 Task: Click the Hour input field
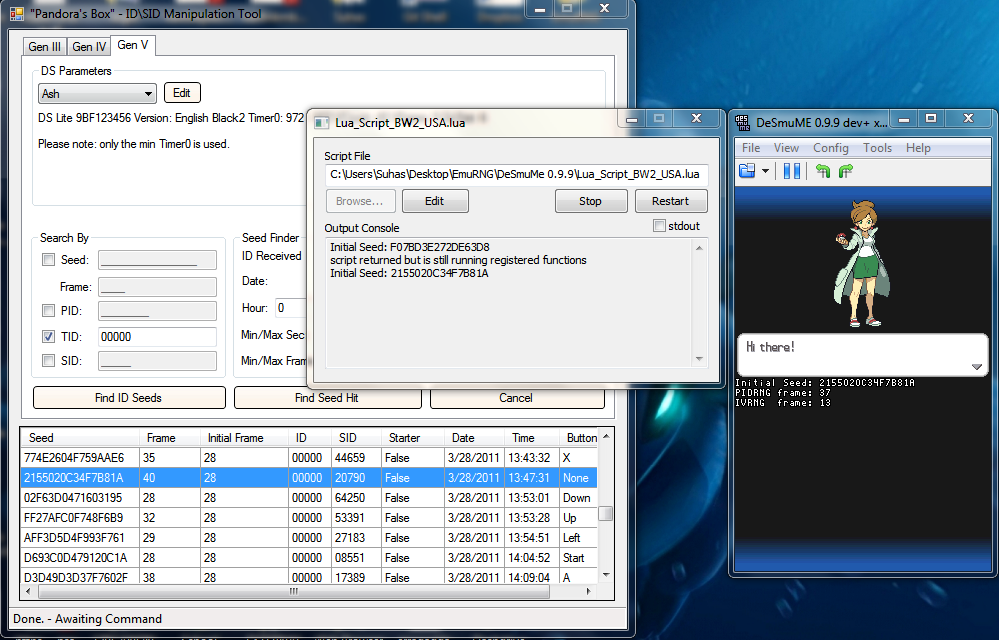click(x=291, y=308)
